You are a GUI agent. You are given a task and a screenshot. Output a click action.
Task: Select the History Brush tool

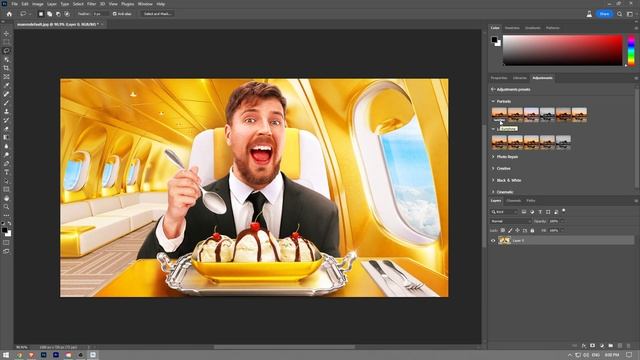click(6, 120)
